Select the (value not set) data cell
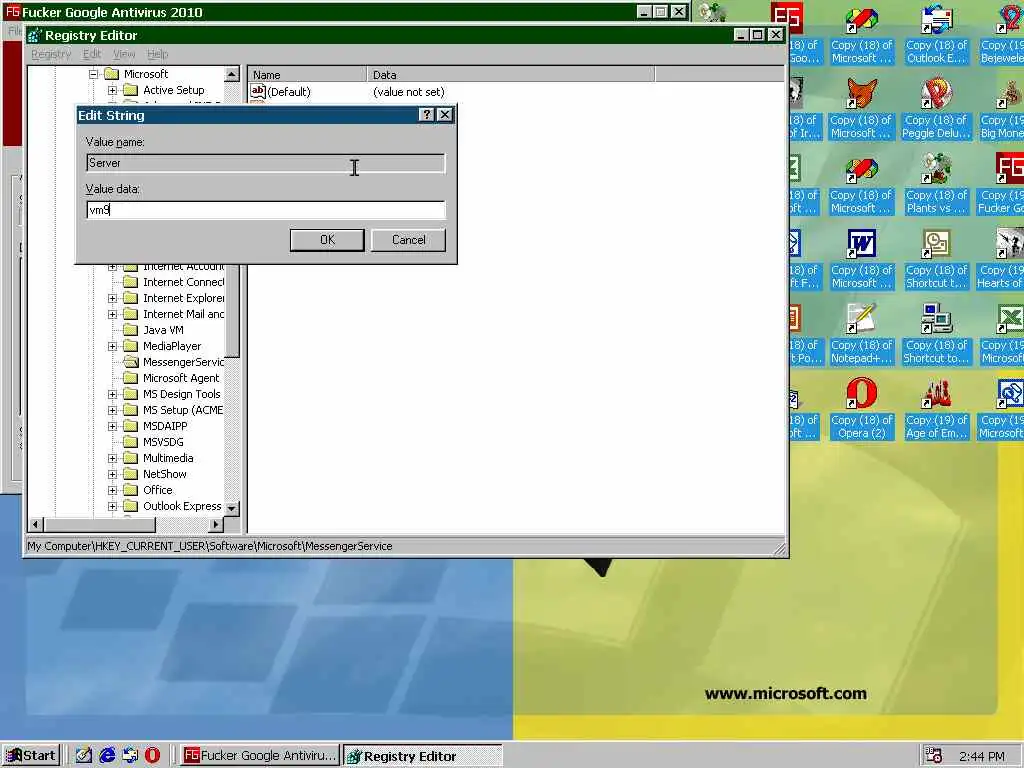Viewport: 1024px width, 768px height. point(409,92)
